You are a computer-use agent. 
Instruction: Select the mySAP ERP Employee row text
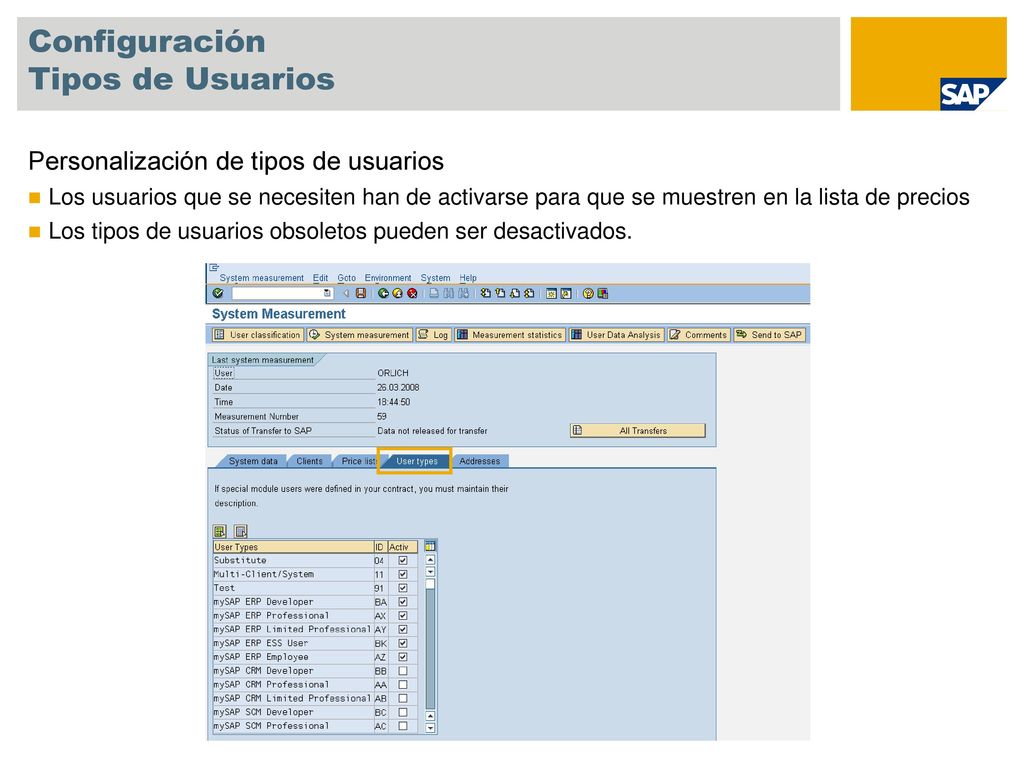261,657
